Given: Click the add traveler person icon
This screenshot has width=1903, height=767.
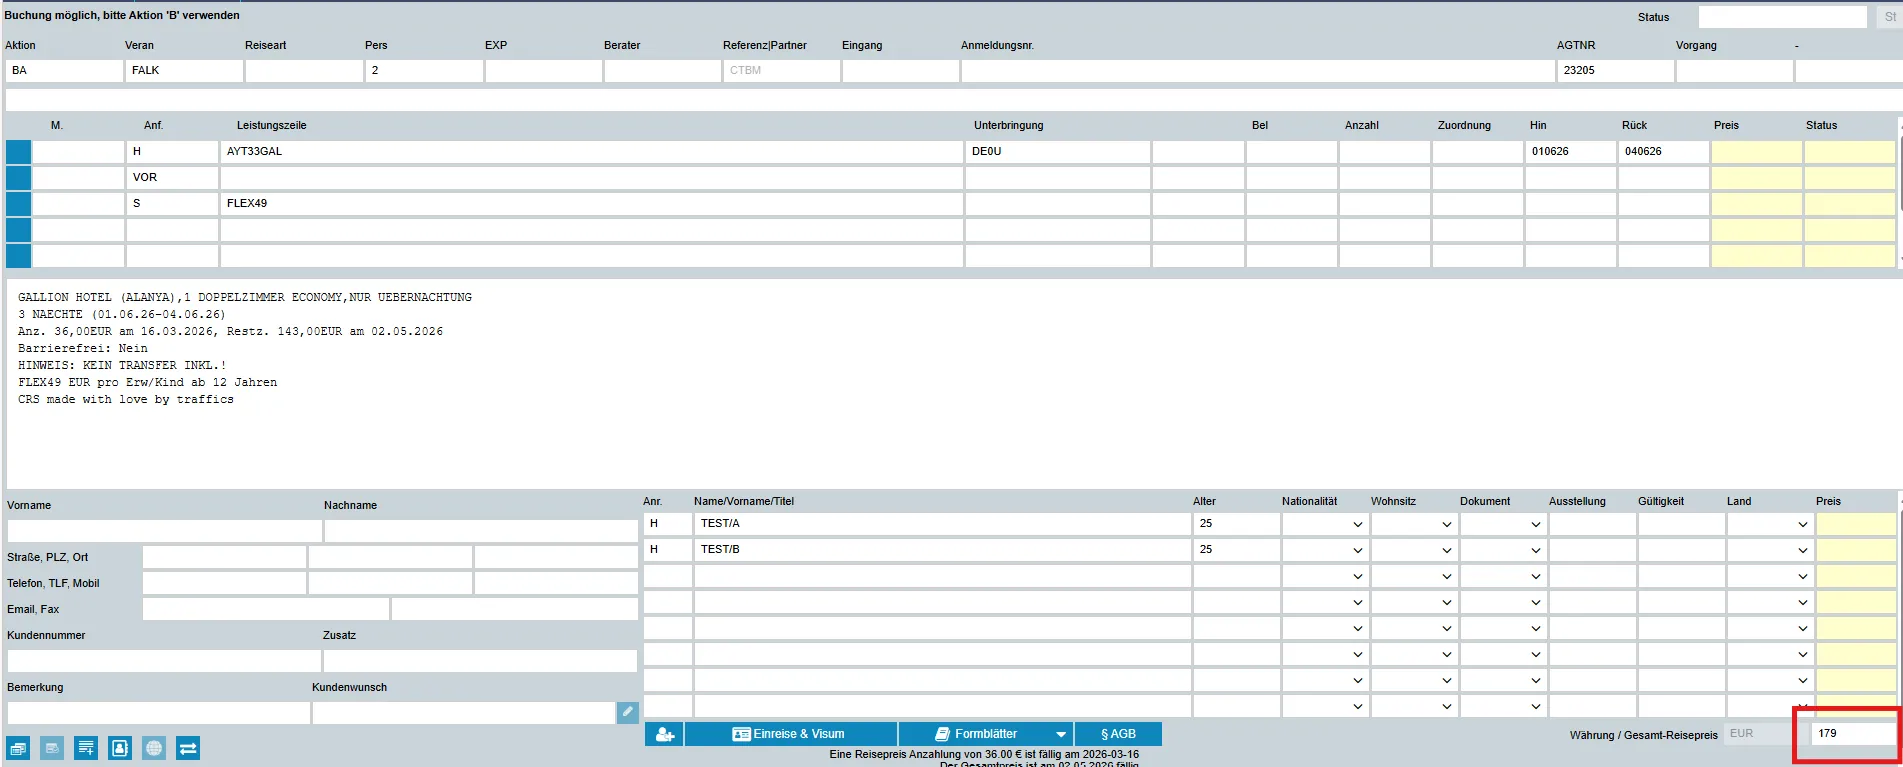Looking at the screenshot, I should (664, 734).
